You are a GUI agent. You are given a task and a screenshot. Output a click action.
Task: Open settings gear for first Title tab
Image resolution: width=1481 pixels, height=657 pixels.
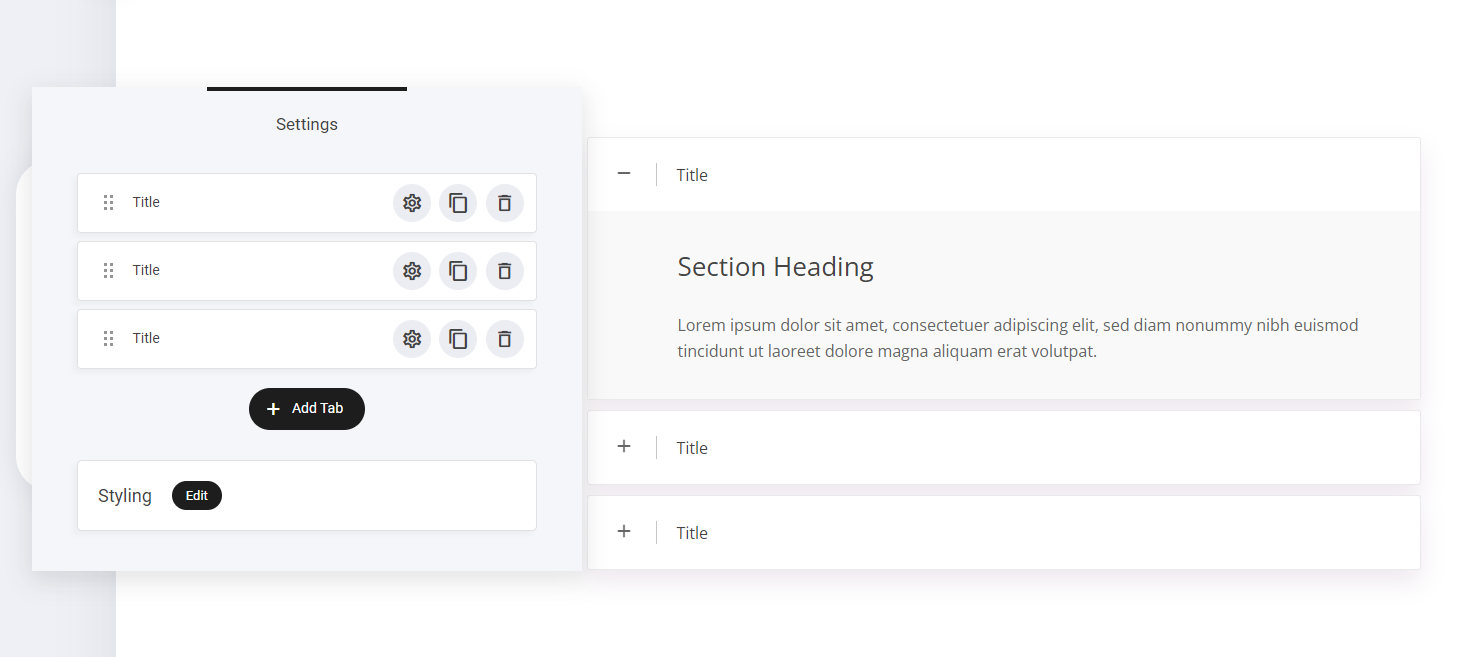[x=412, y=203]
